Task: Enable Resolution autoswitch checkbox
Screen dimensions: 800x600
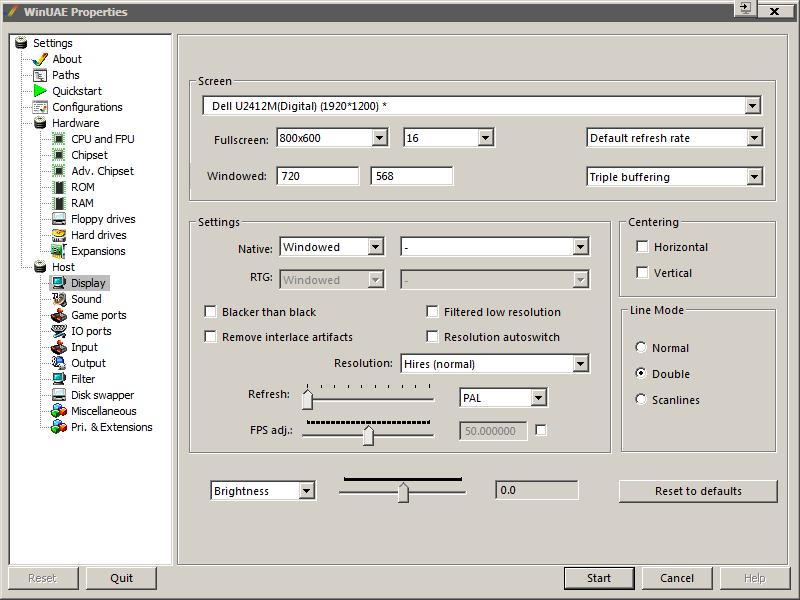Action: [x=432, y=337]
